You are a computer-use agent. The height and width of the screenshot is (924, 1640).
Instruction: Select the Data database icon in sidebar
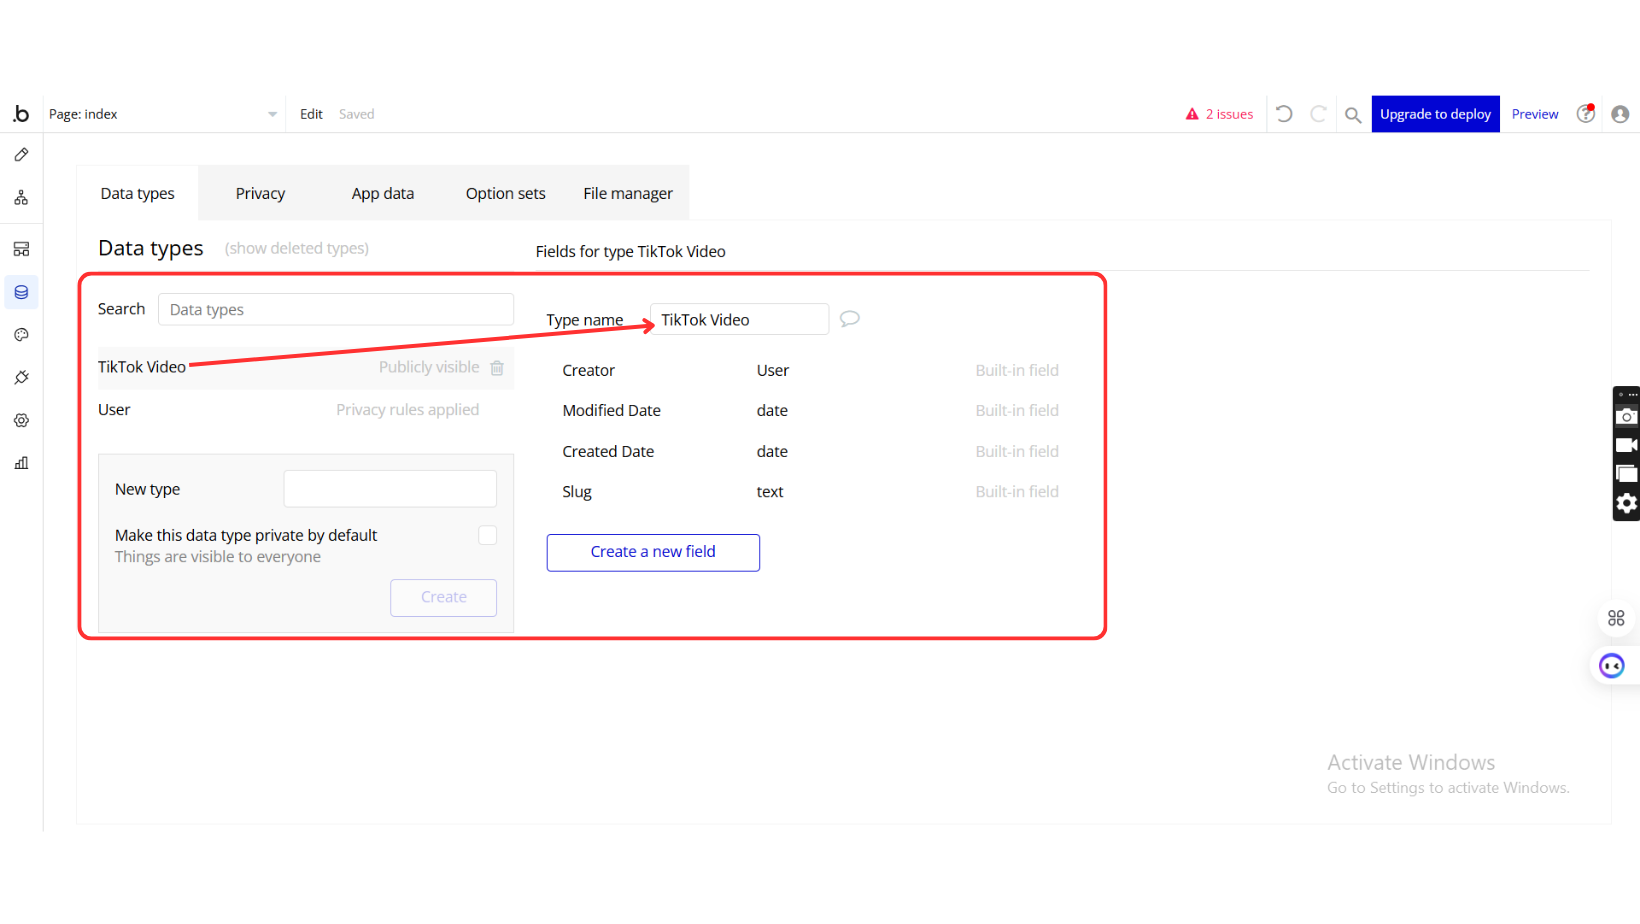[21, 292]
